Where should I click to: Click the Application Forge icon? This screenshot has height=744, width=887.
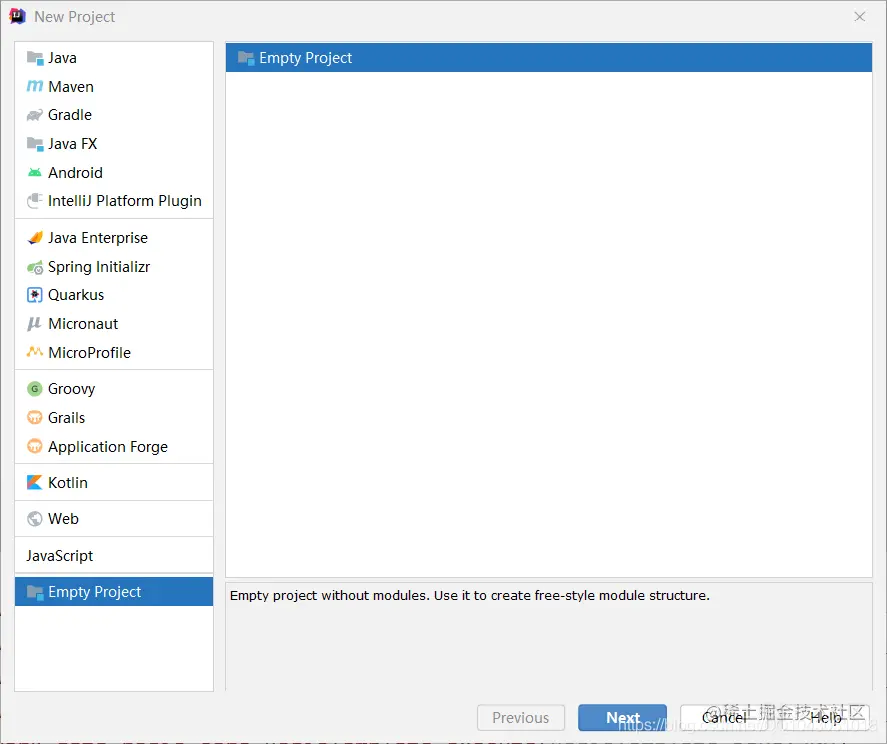point(35,446)
